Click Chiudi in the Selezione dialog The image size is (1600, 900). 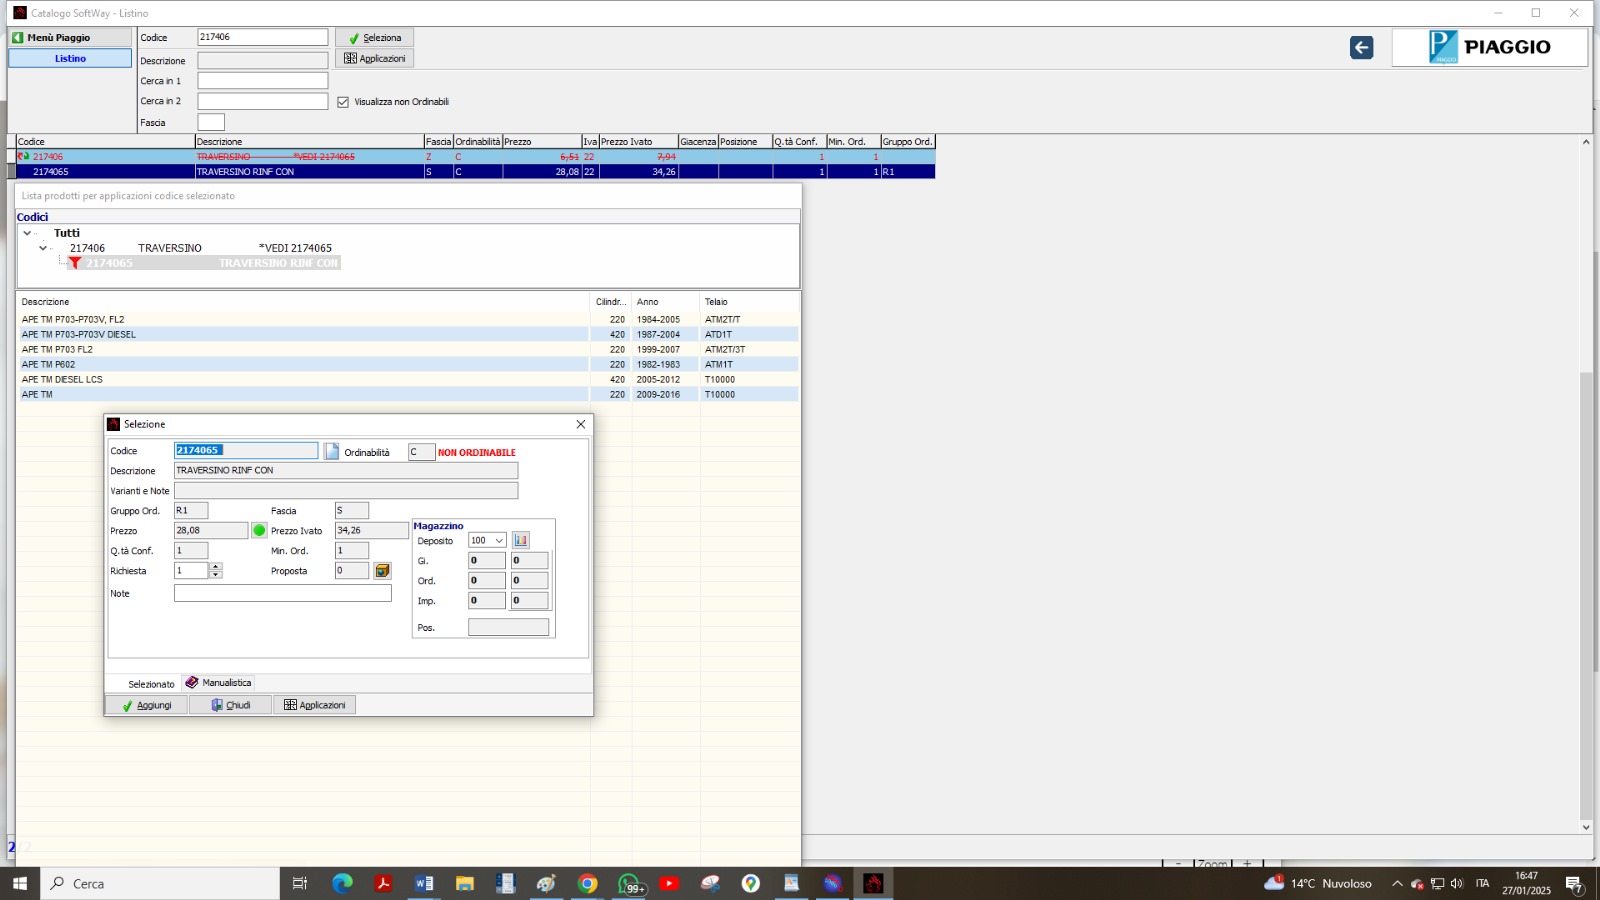point(231,705)
